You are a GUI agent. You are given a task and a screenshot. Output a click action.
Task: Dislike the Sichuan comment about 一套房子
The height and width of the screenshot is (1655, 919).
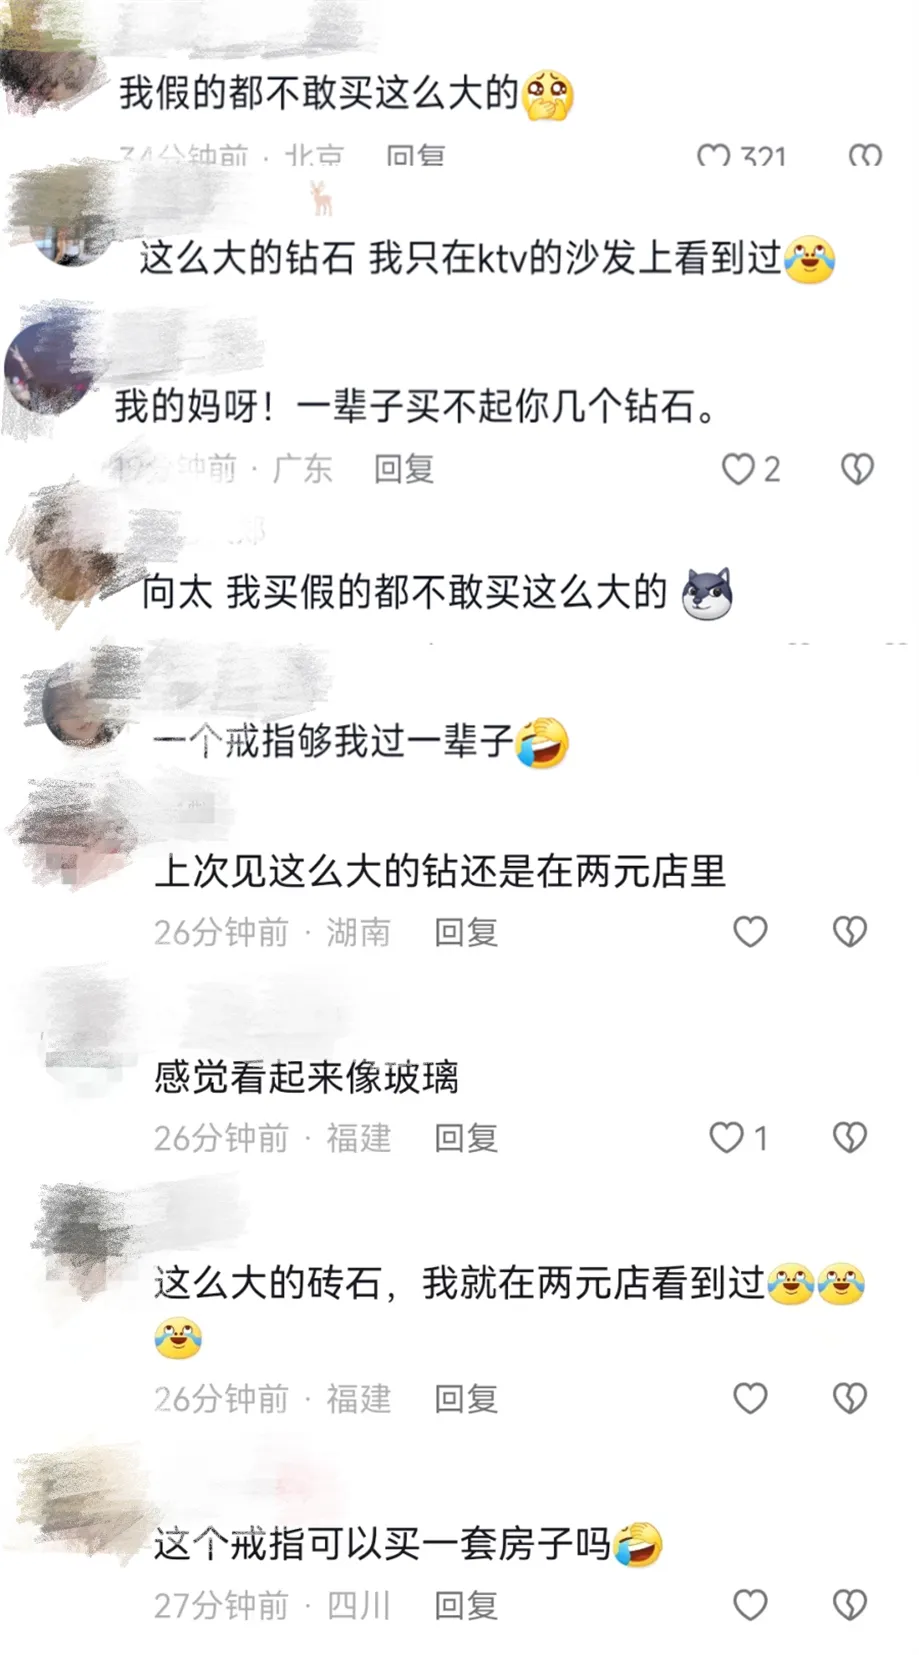coord(850,1605)
